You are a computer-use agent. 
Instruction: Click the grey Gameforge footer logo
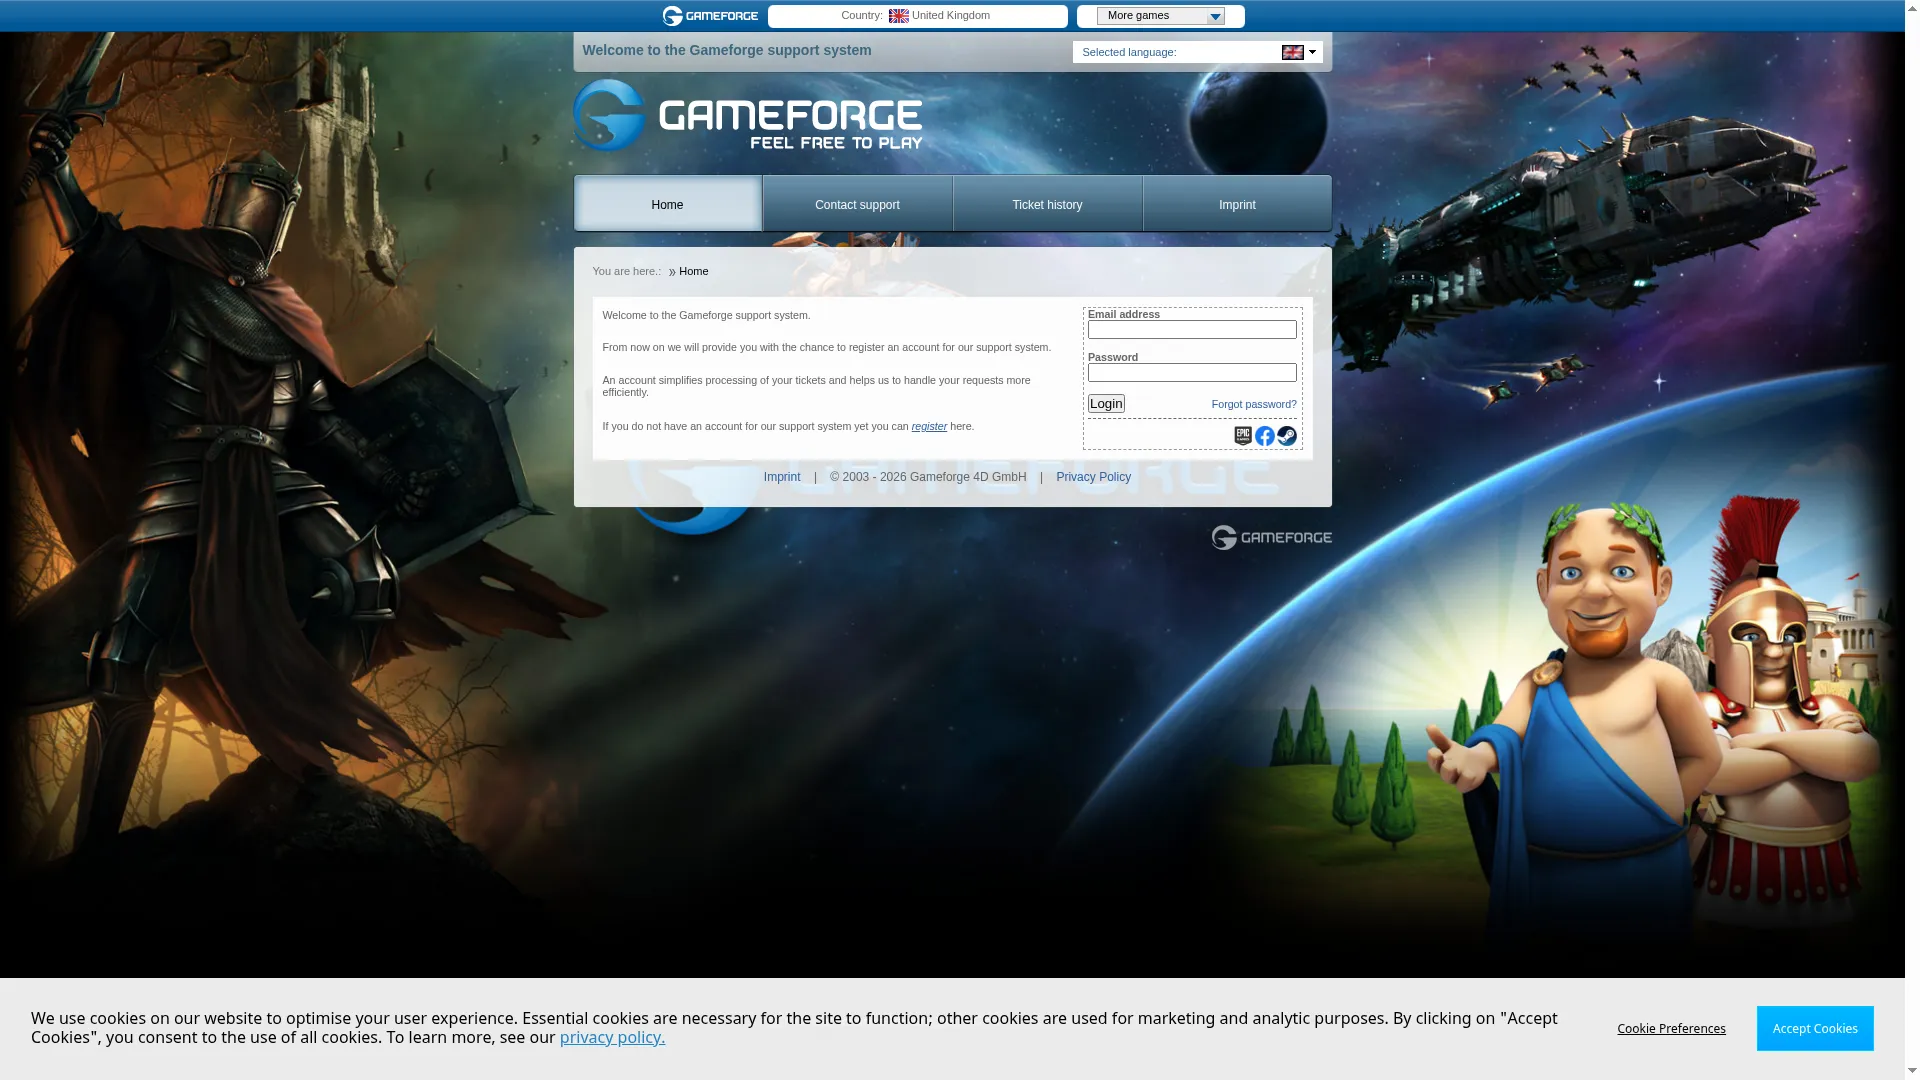[x=1271, y=538]
